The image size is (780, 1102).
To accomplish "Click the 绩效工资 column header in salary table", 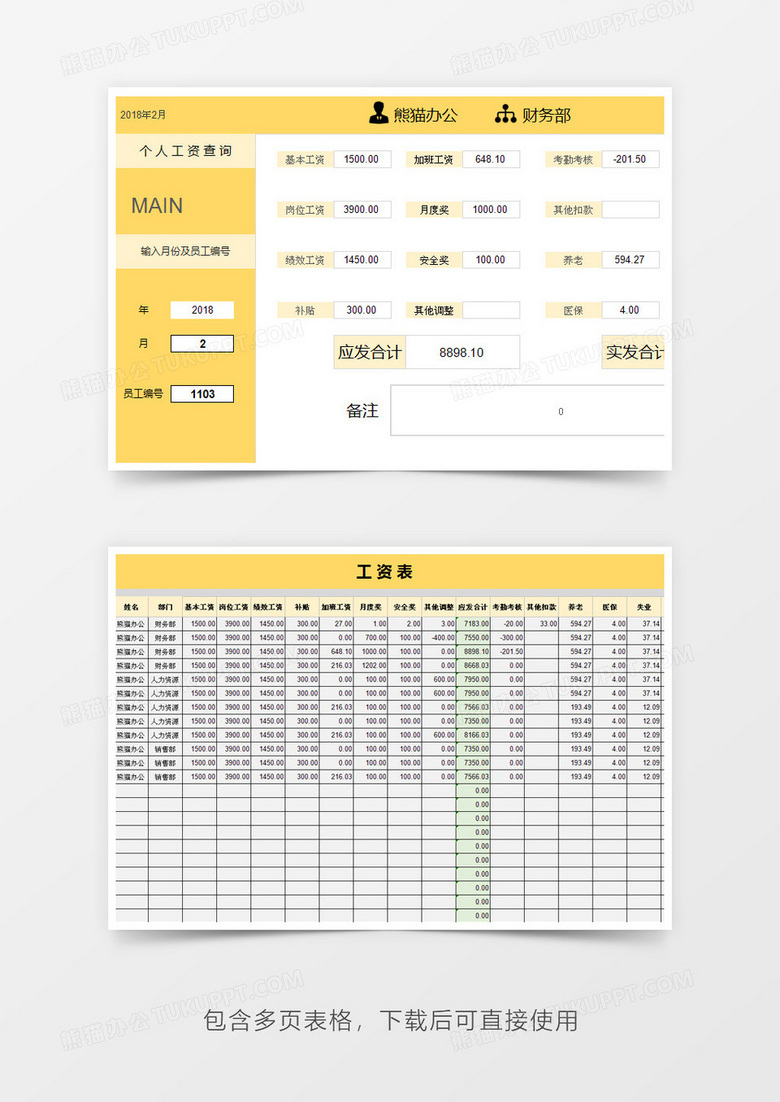I will point(268,607).
